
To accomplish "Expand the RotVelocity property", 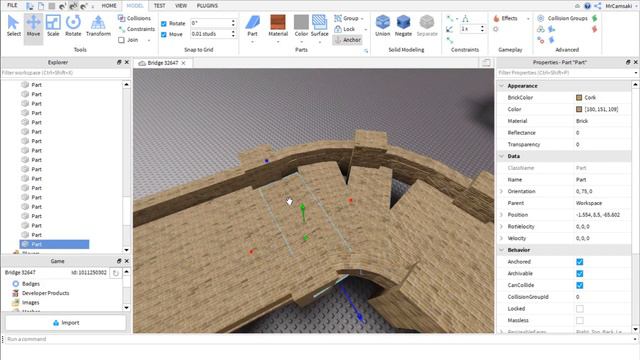I will pos(502,227).
